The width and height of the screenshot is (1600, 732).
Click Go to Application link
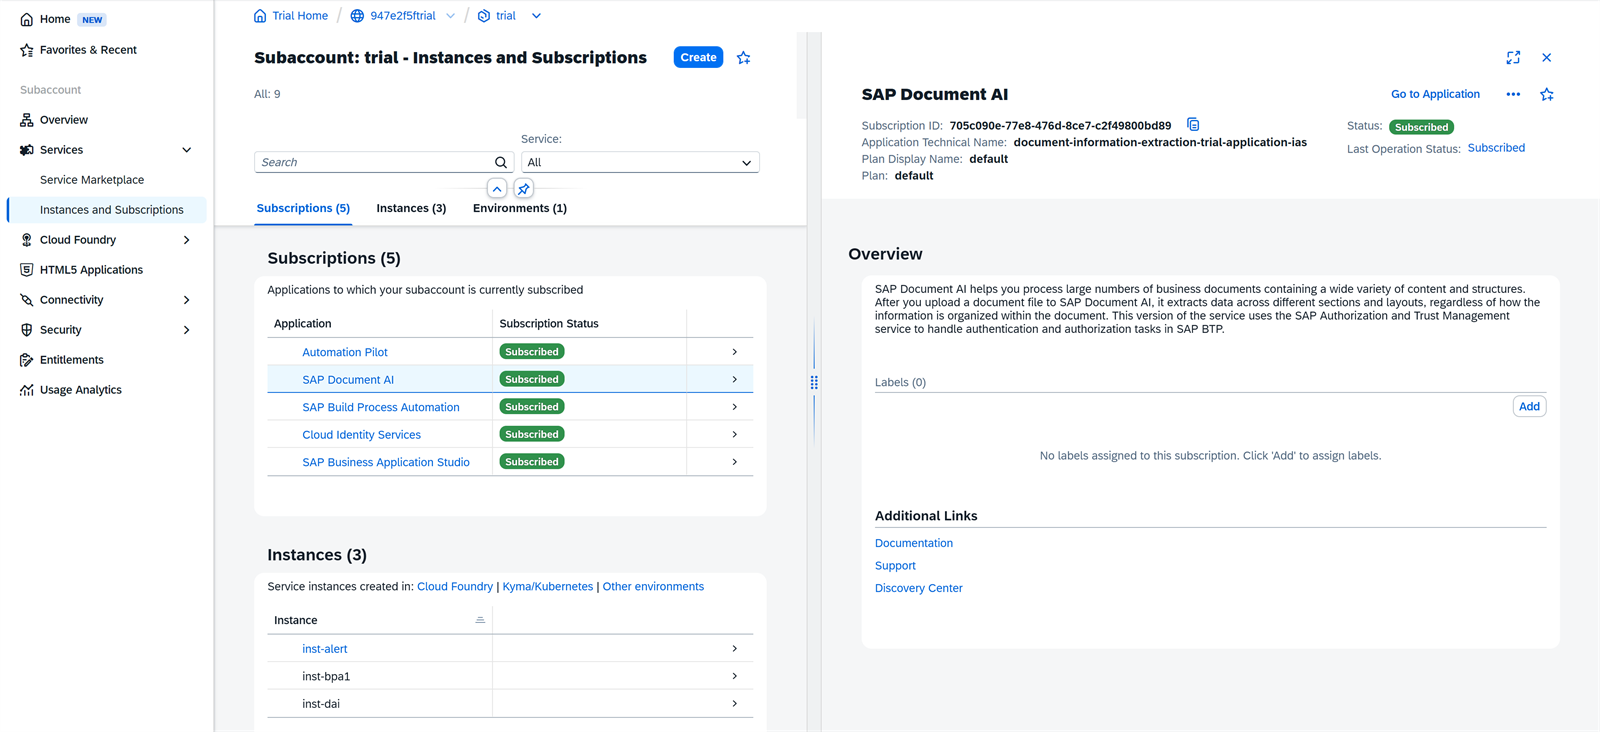tap(1435, 94)
